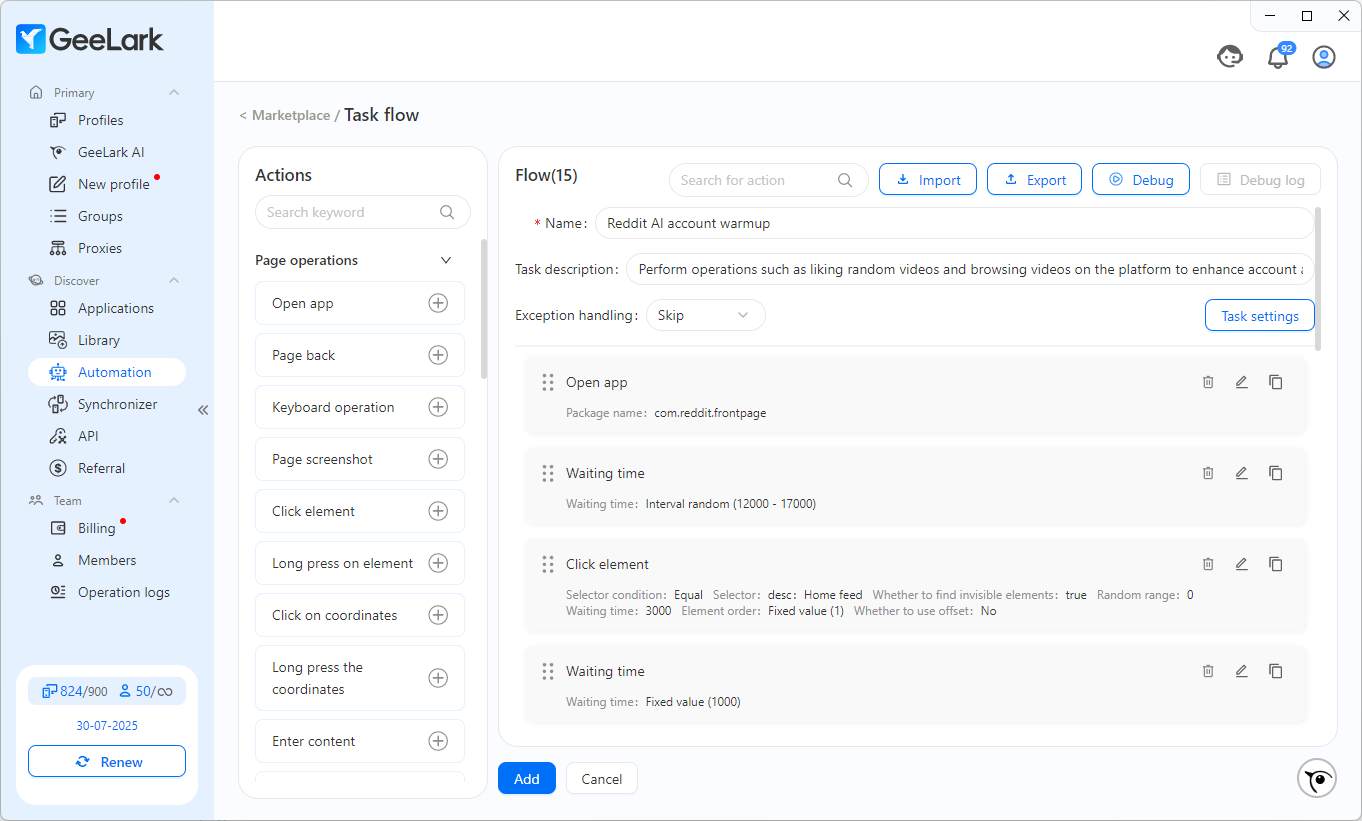
Task: Add Long press the coordinates plus icon
Action: pyautogui.click(x=438, y=678)
